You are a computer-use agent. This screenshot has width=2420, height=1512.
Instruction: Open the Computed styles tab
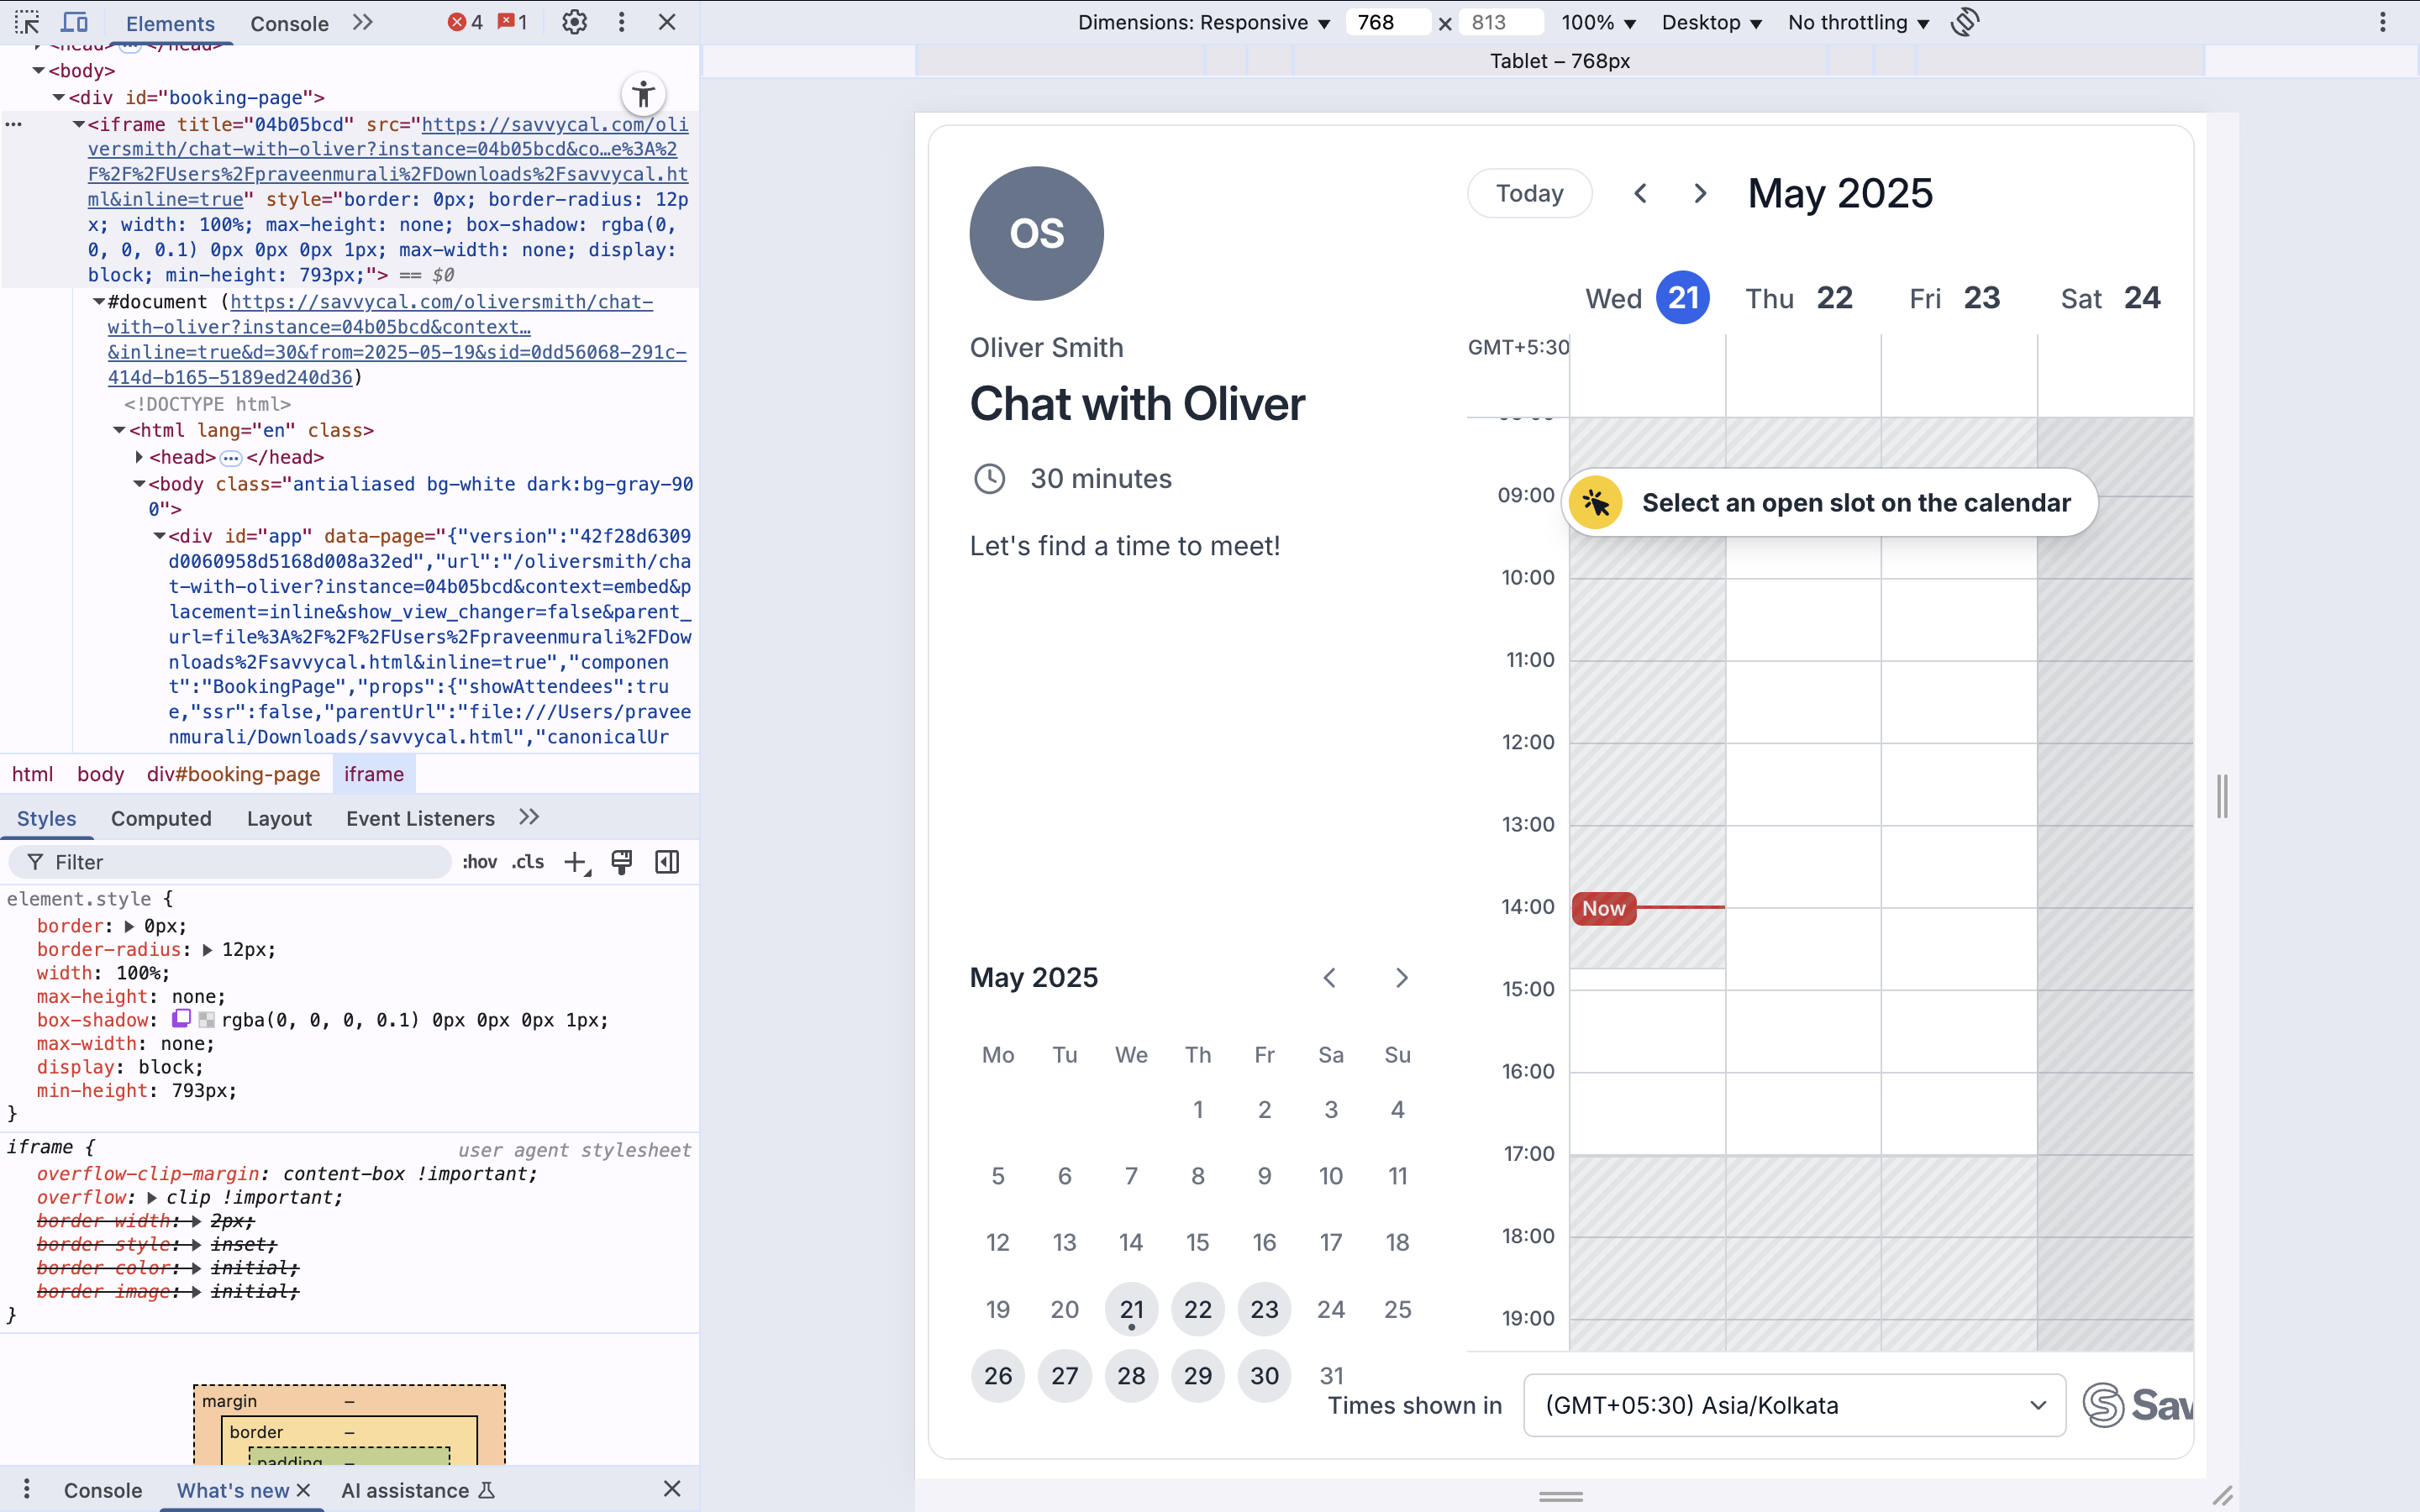click(x=161, y=818)
